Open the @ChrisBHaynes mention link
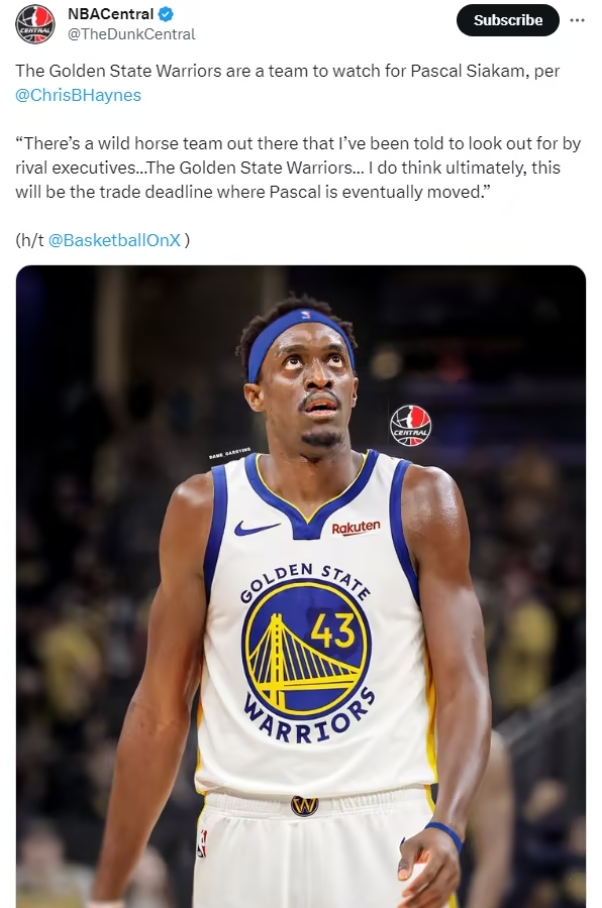The height and width of the screenshot is (908, 602). pyautogui.click(x=78, y=95)
